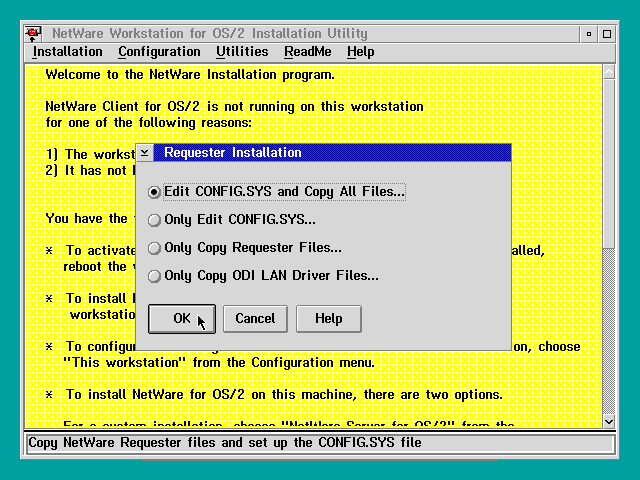The width and height of the screenshot is (640, 480).
Task: Select Only Copy Requester Files option
Action: (245, 248)
